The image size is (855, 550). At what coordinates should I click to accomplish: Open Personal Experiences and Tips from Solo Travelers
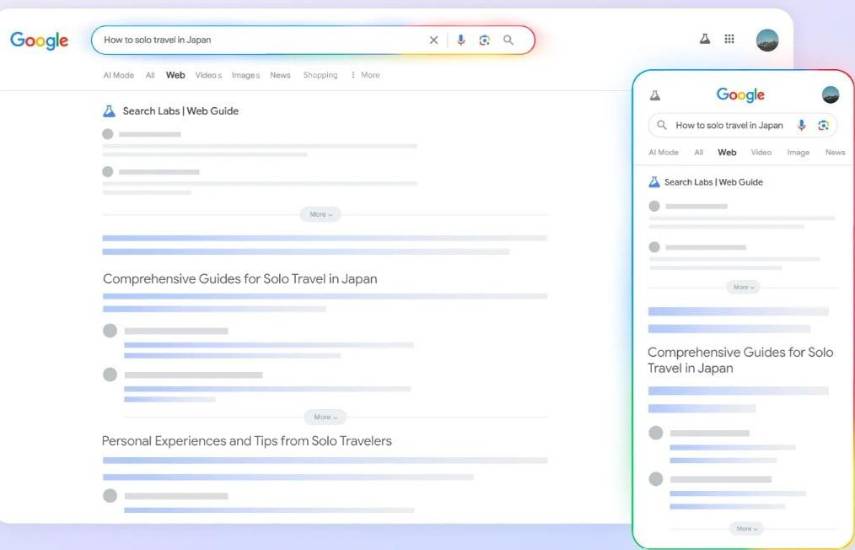(247, 441)
